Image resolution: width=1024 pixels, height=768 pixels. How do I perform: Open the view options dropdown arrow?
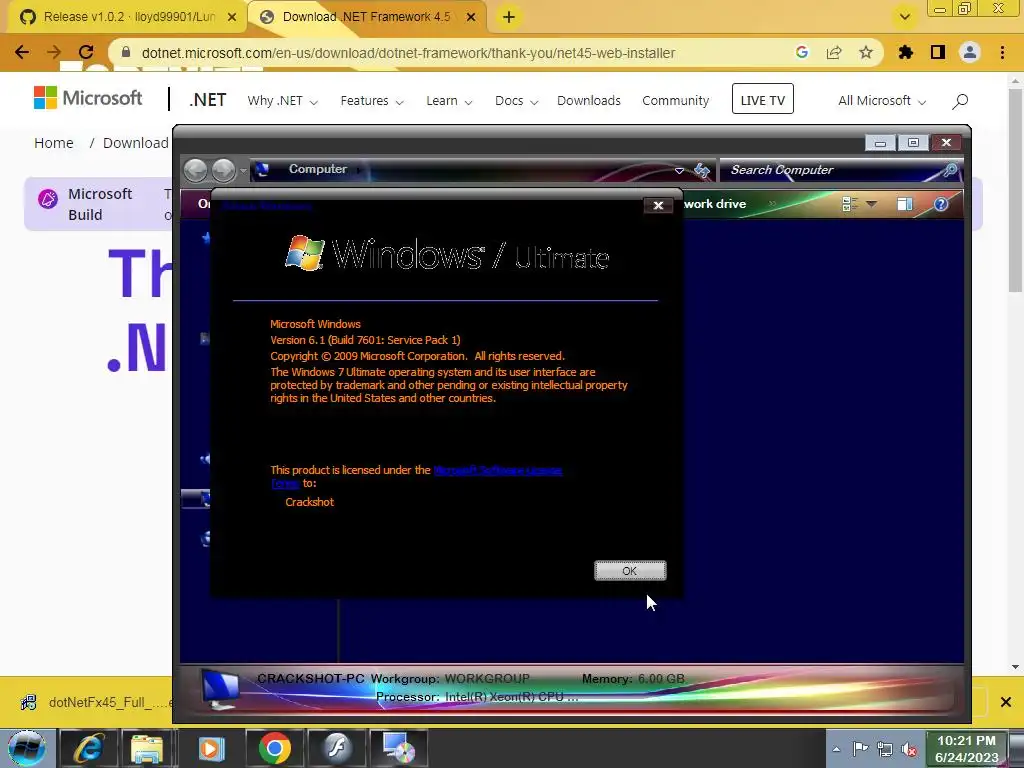coord(871,204)
